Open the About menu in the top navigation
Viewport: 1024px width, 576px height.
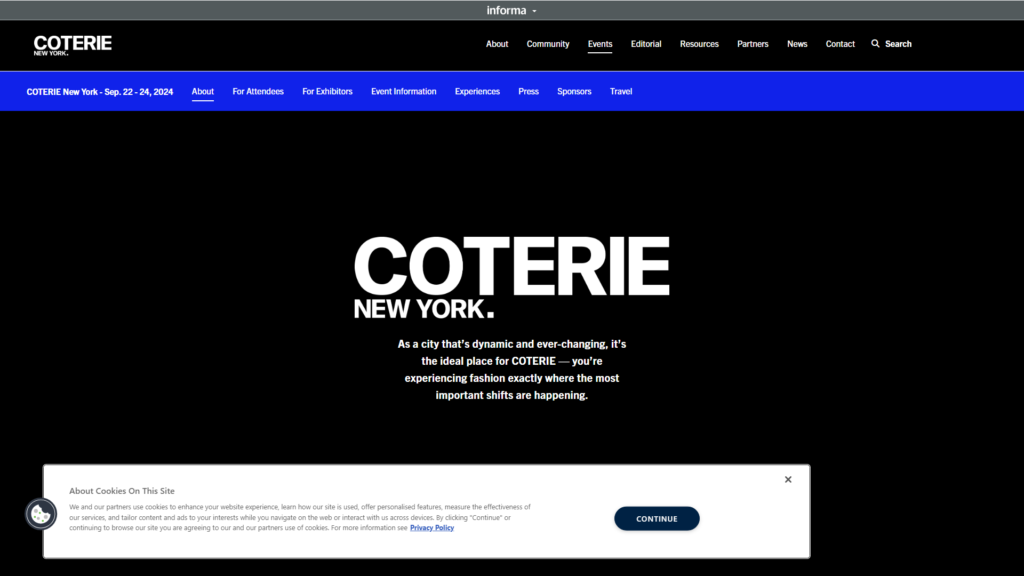[x=497, y=44]
